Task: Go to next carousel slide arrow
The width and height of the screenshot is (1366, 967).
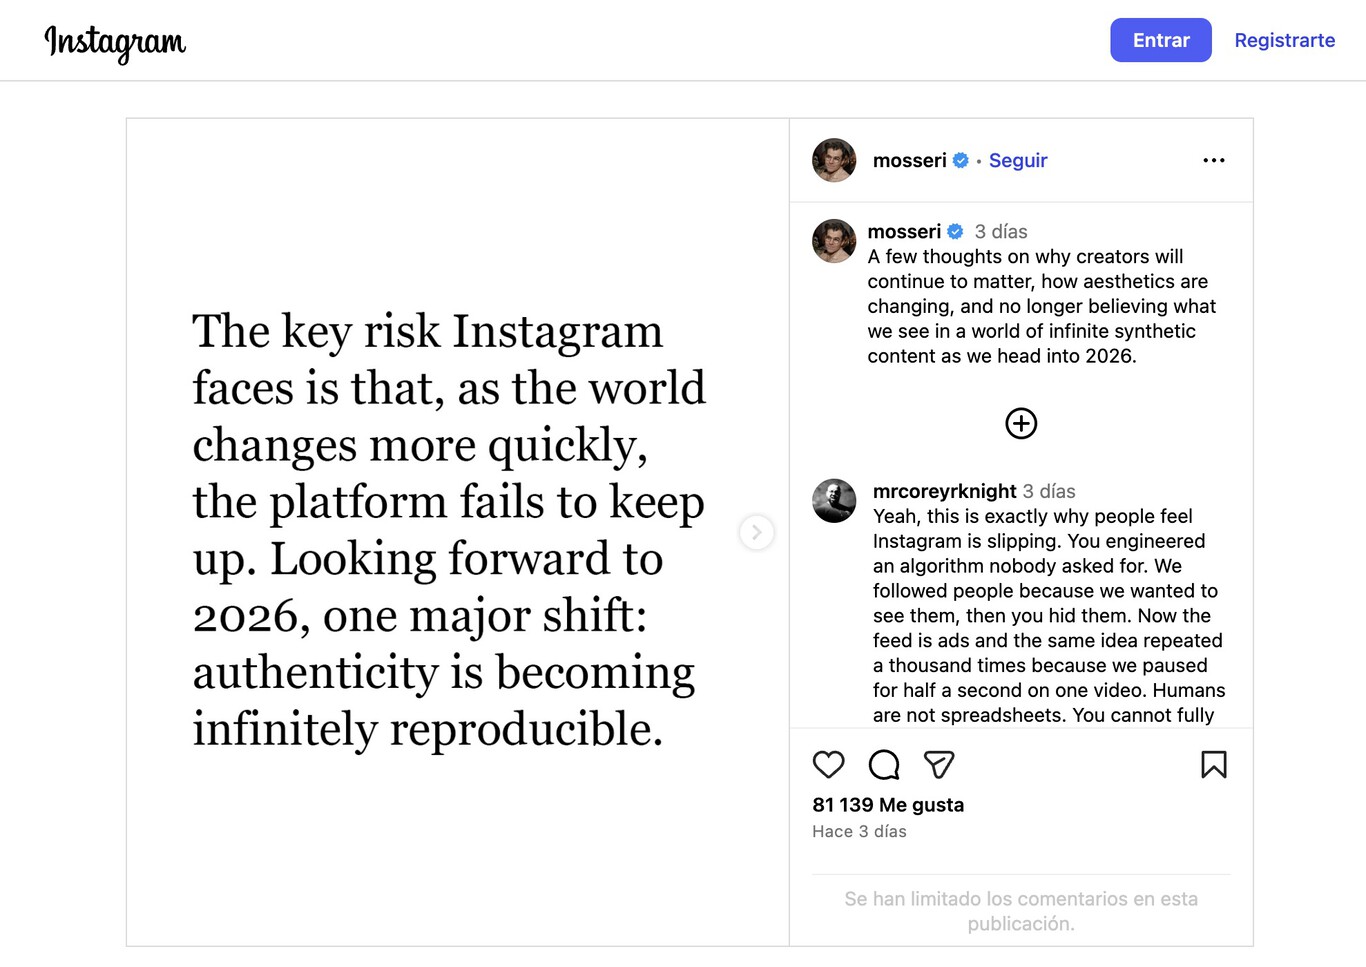Action: [756, 532]
